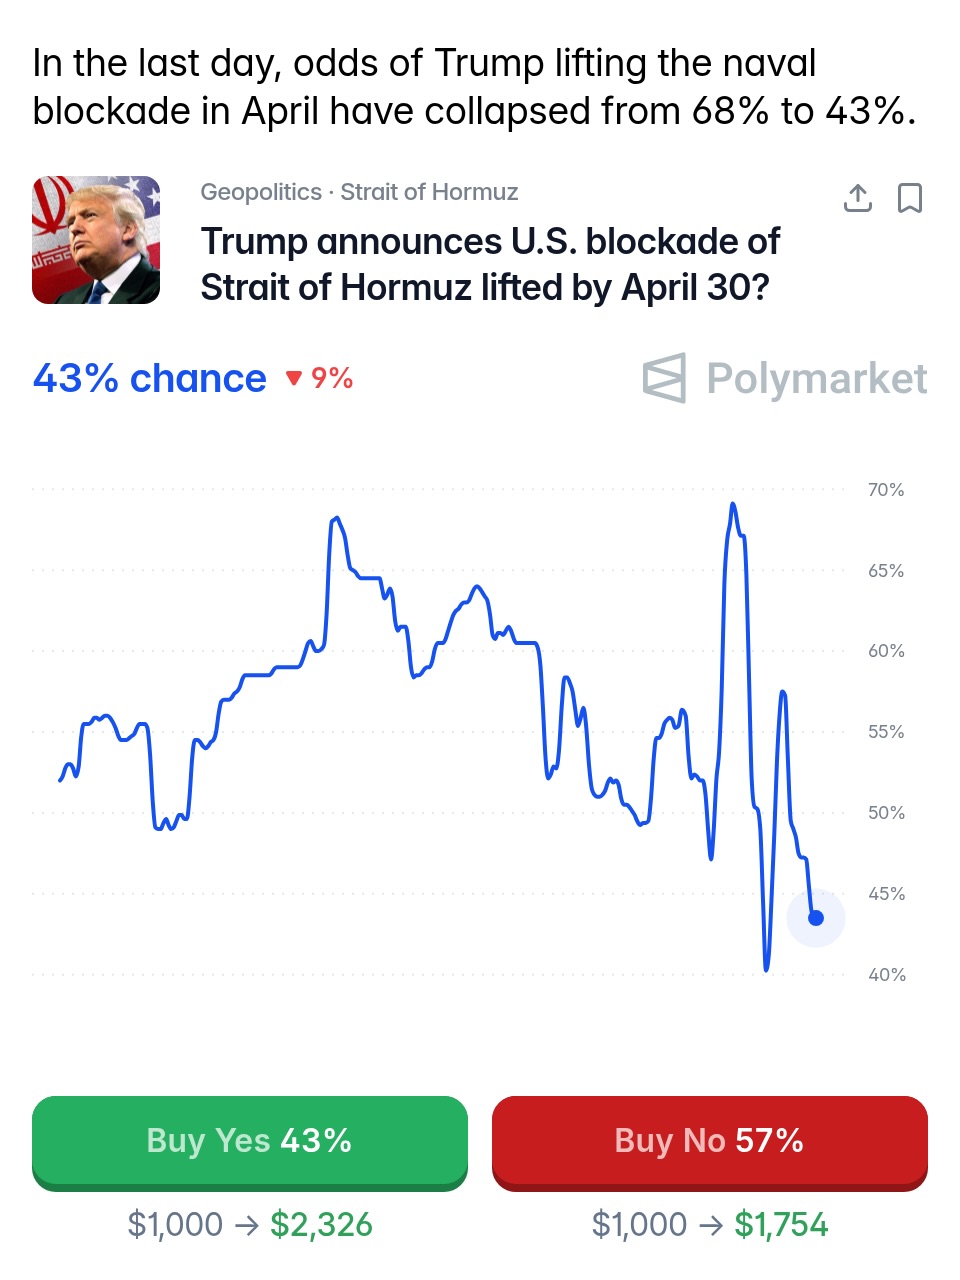Click the $2,326 Yes payout amount
The width and height of the screenshot is (960, 1280).
[321, 1224]
